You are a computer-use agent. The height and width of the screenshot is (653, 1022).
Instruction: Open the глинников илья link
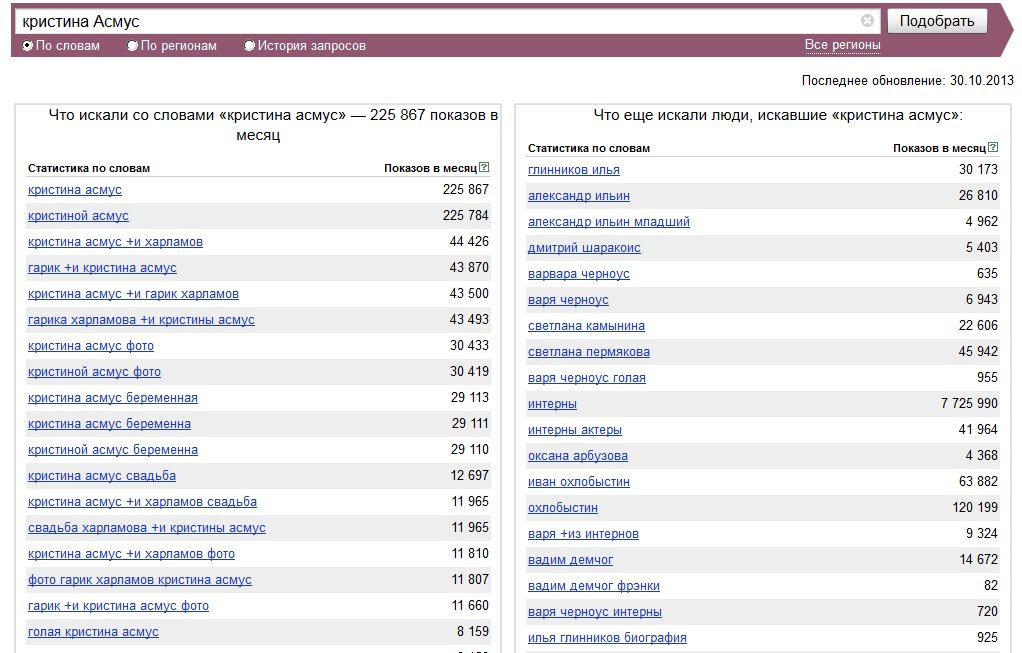click(x=574, y=170)
